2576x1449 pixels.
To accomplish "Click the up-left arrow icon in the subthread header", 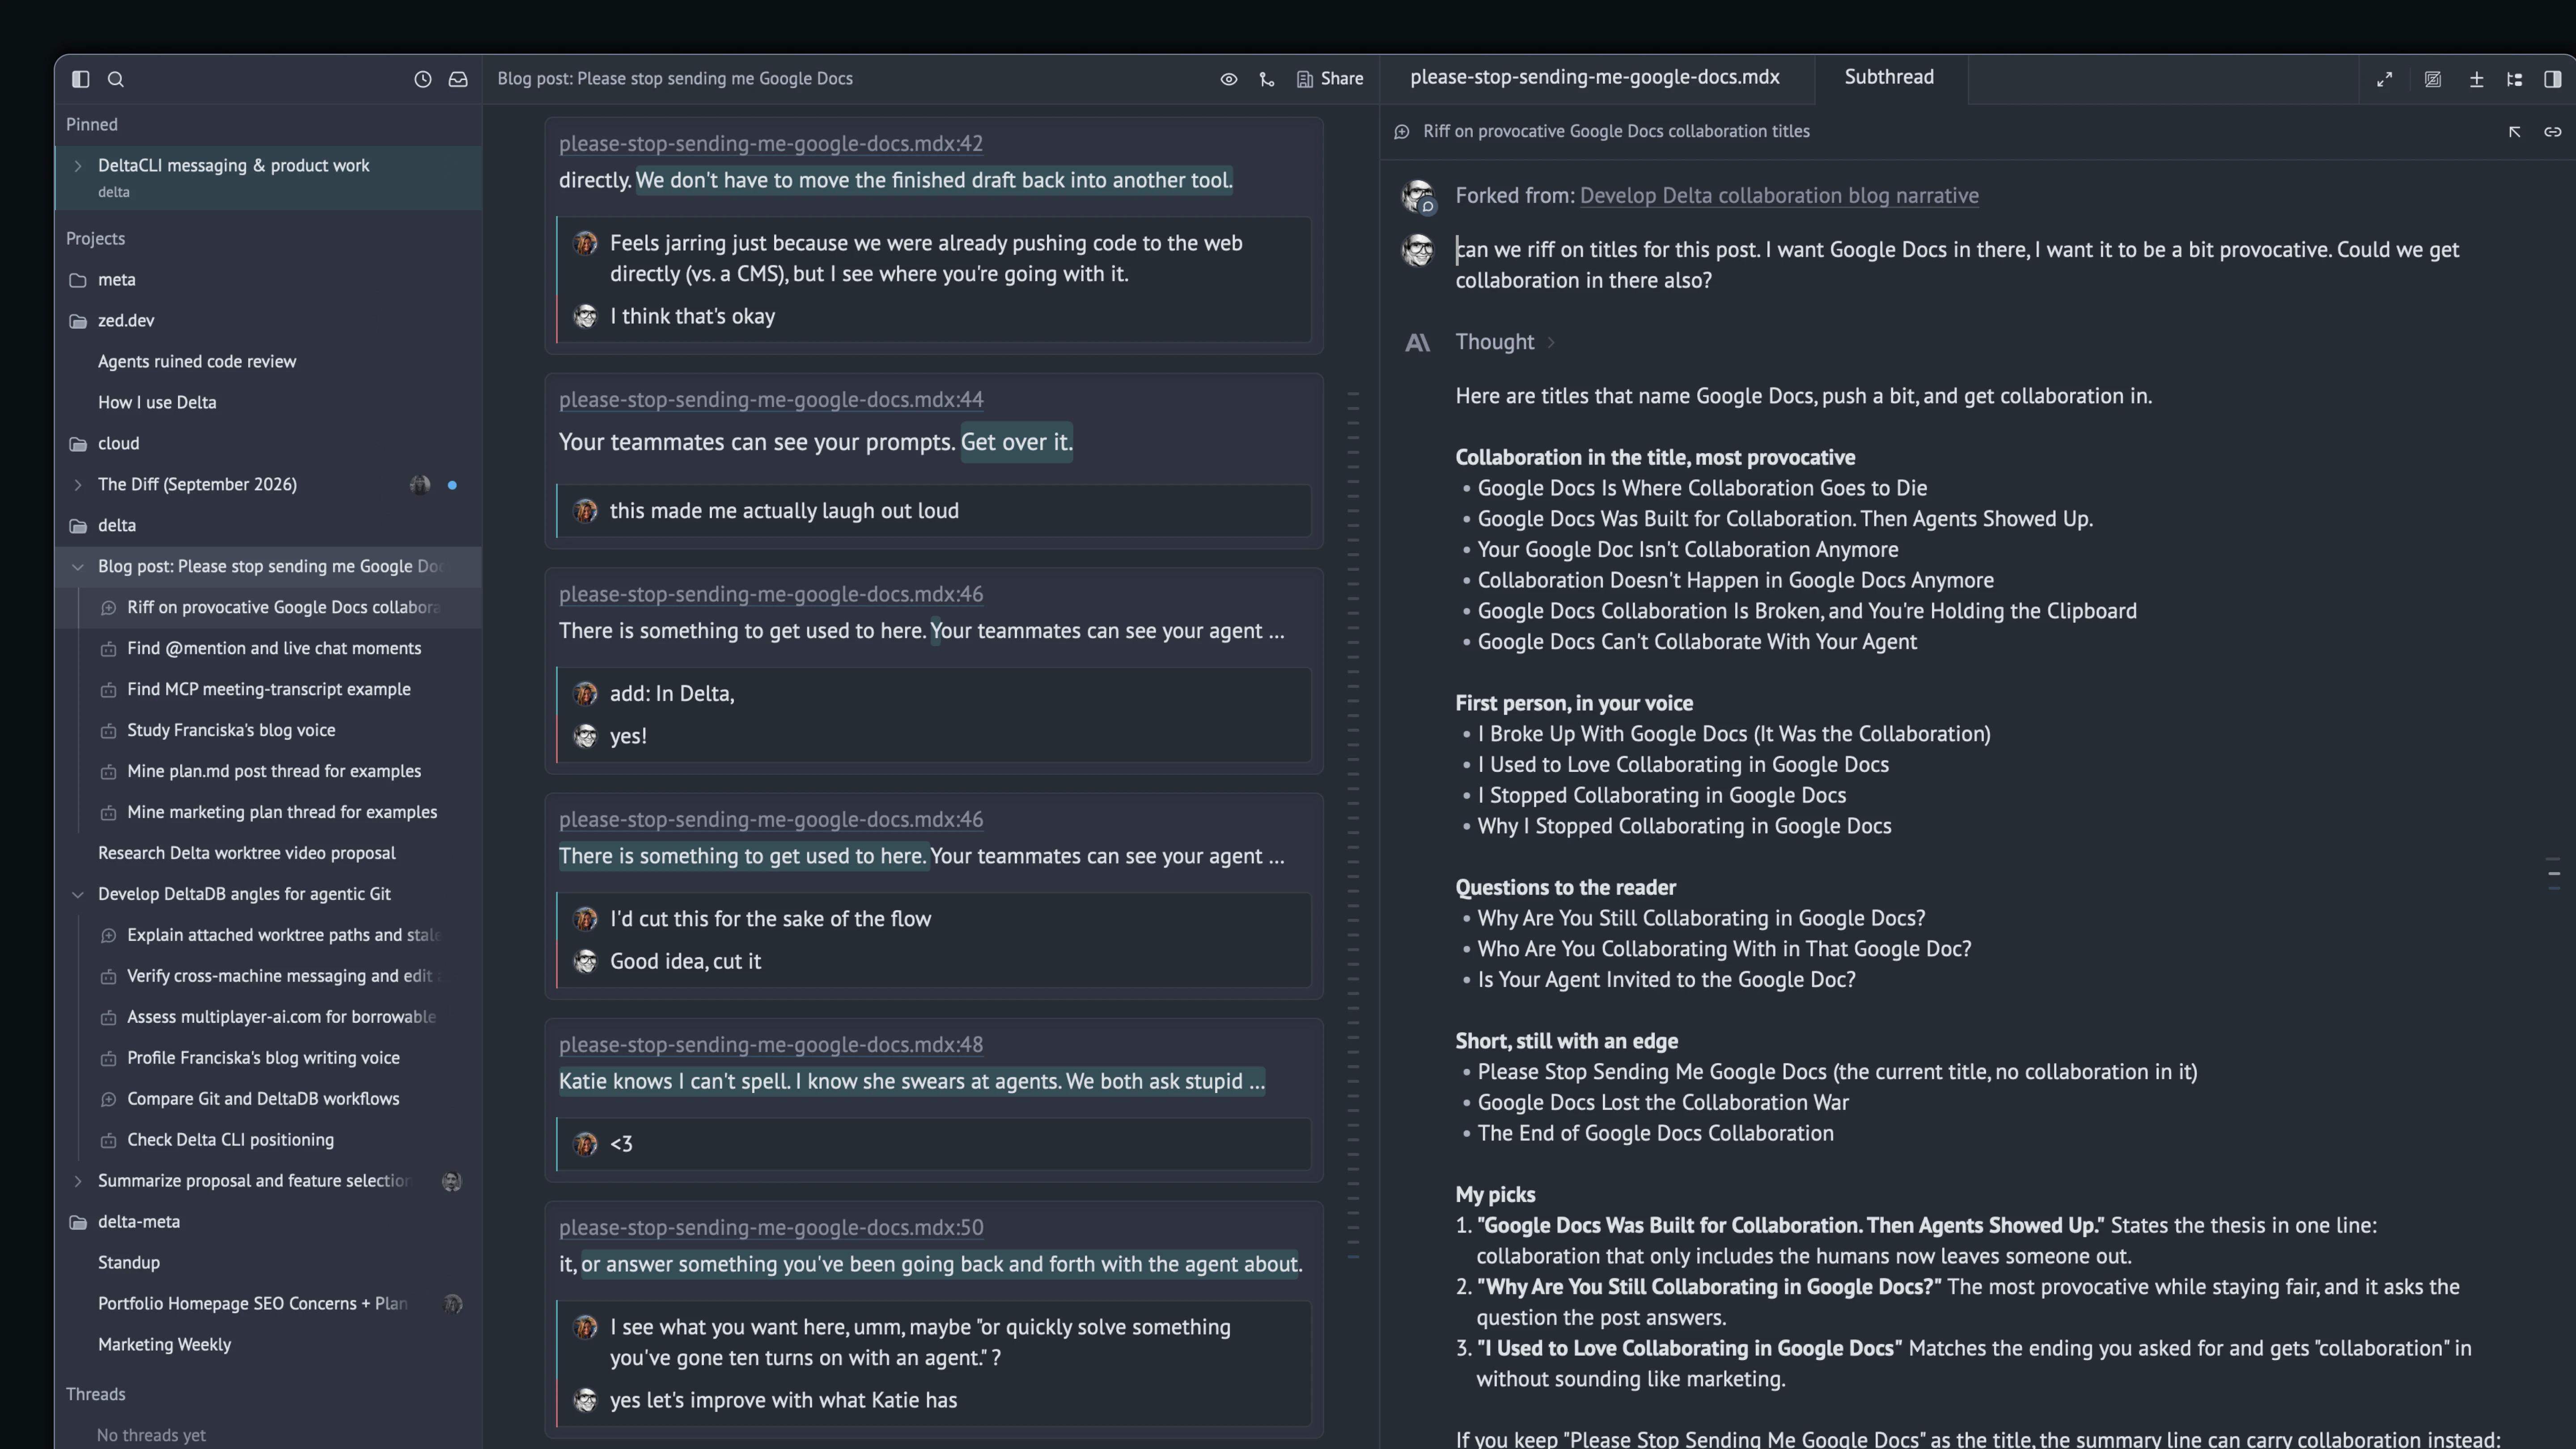I will click(2515, 132).
